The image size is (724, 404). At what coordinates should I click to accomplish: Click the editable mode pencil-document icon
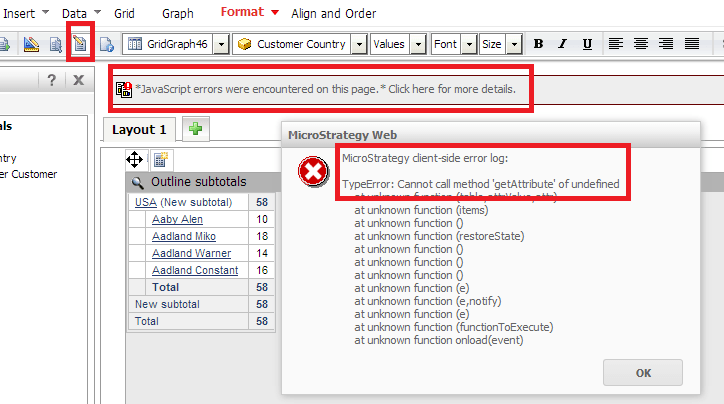(x=80, y=44)
